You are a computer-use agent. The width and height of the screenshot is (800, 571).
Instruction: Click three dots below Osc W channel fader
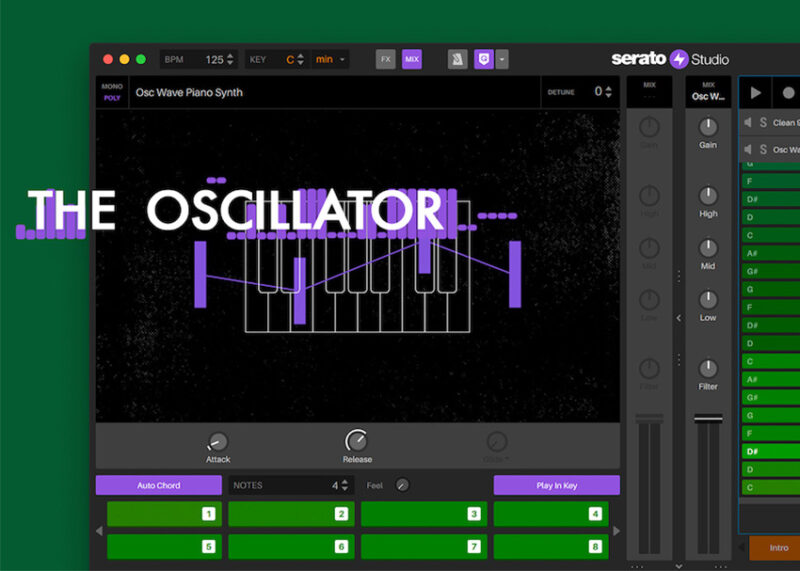(720, 567)
